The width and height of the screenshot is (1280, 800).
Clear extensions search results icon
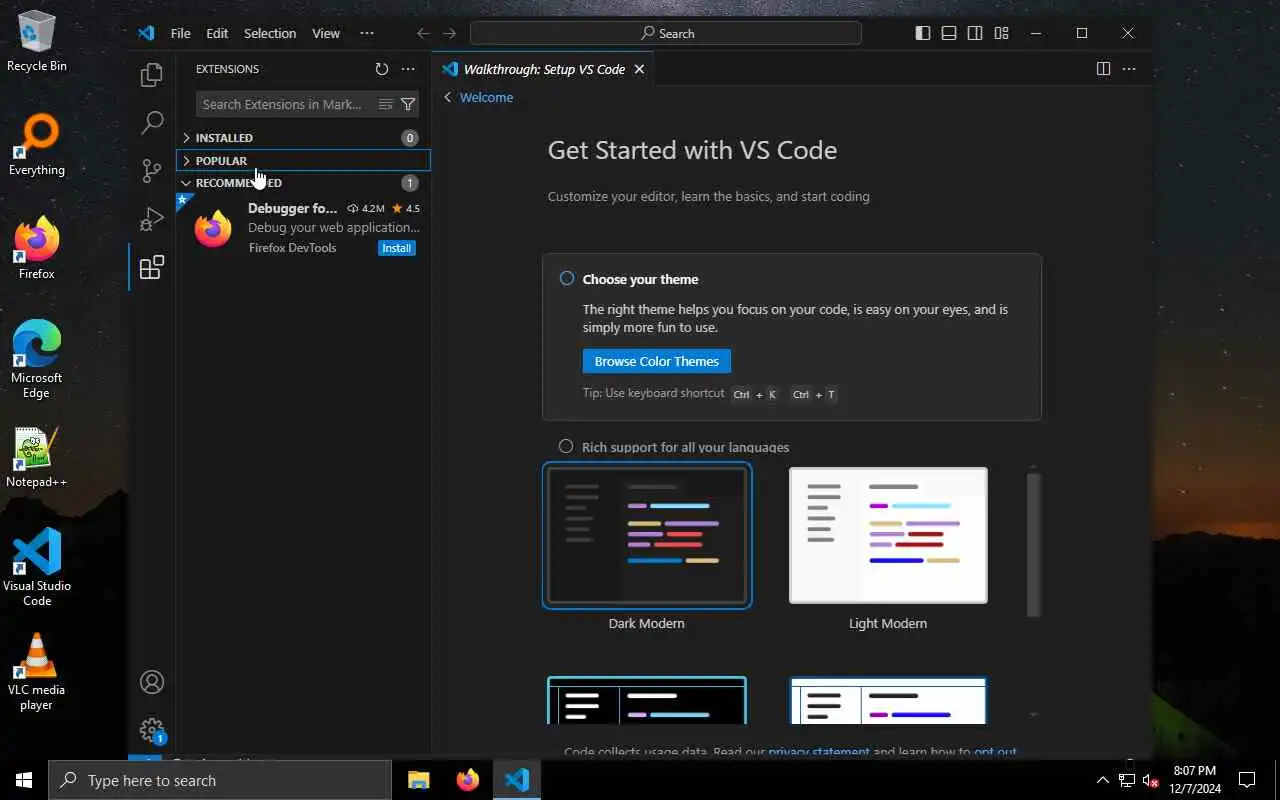point(385,104)
